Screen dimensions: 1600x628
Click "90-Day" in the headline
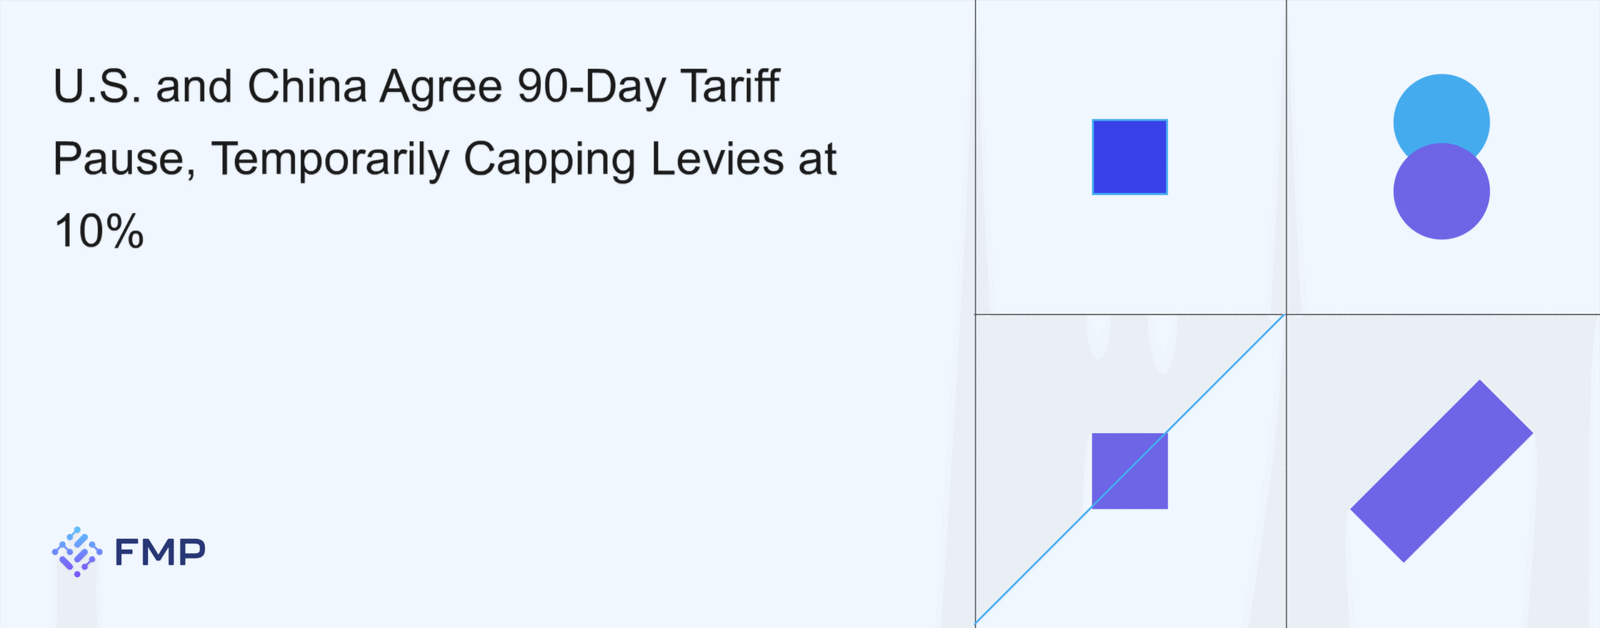click(x=592, y=87)
